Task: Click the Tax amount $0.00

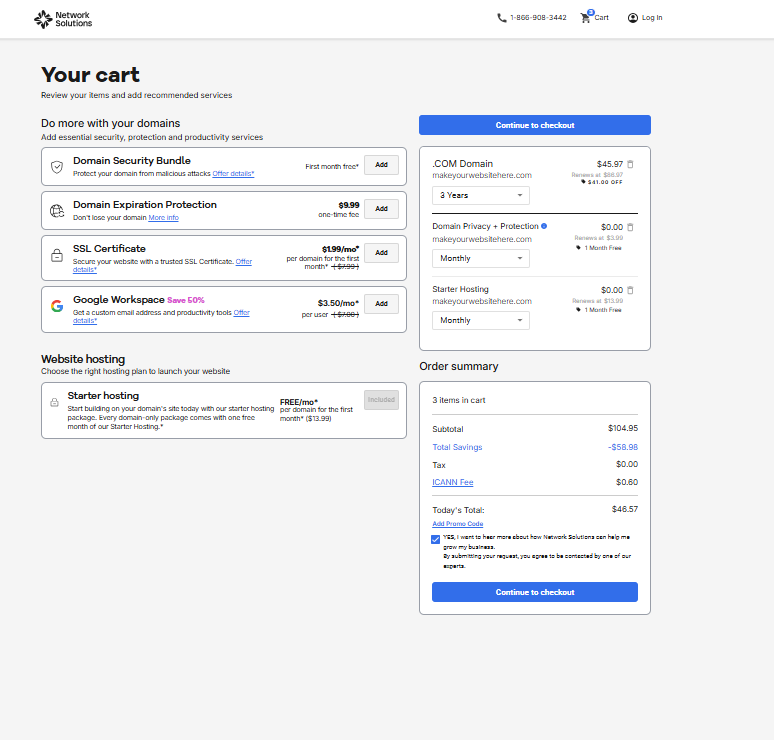Action: [627, 464]
